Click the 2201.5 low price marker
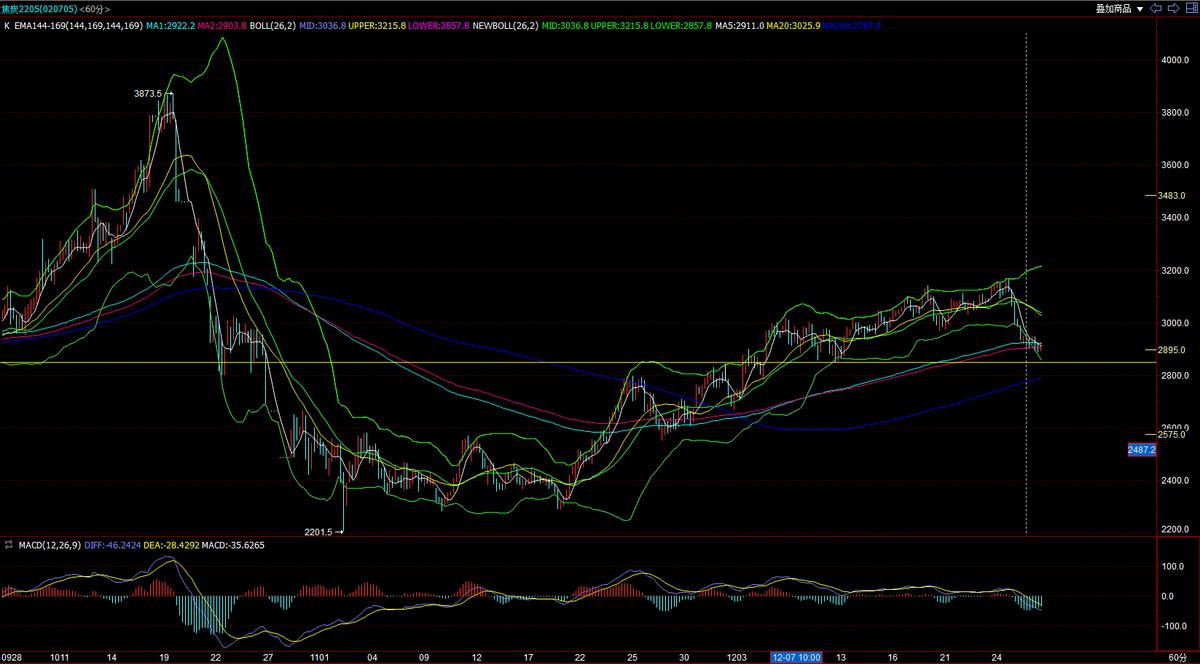 323,532
